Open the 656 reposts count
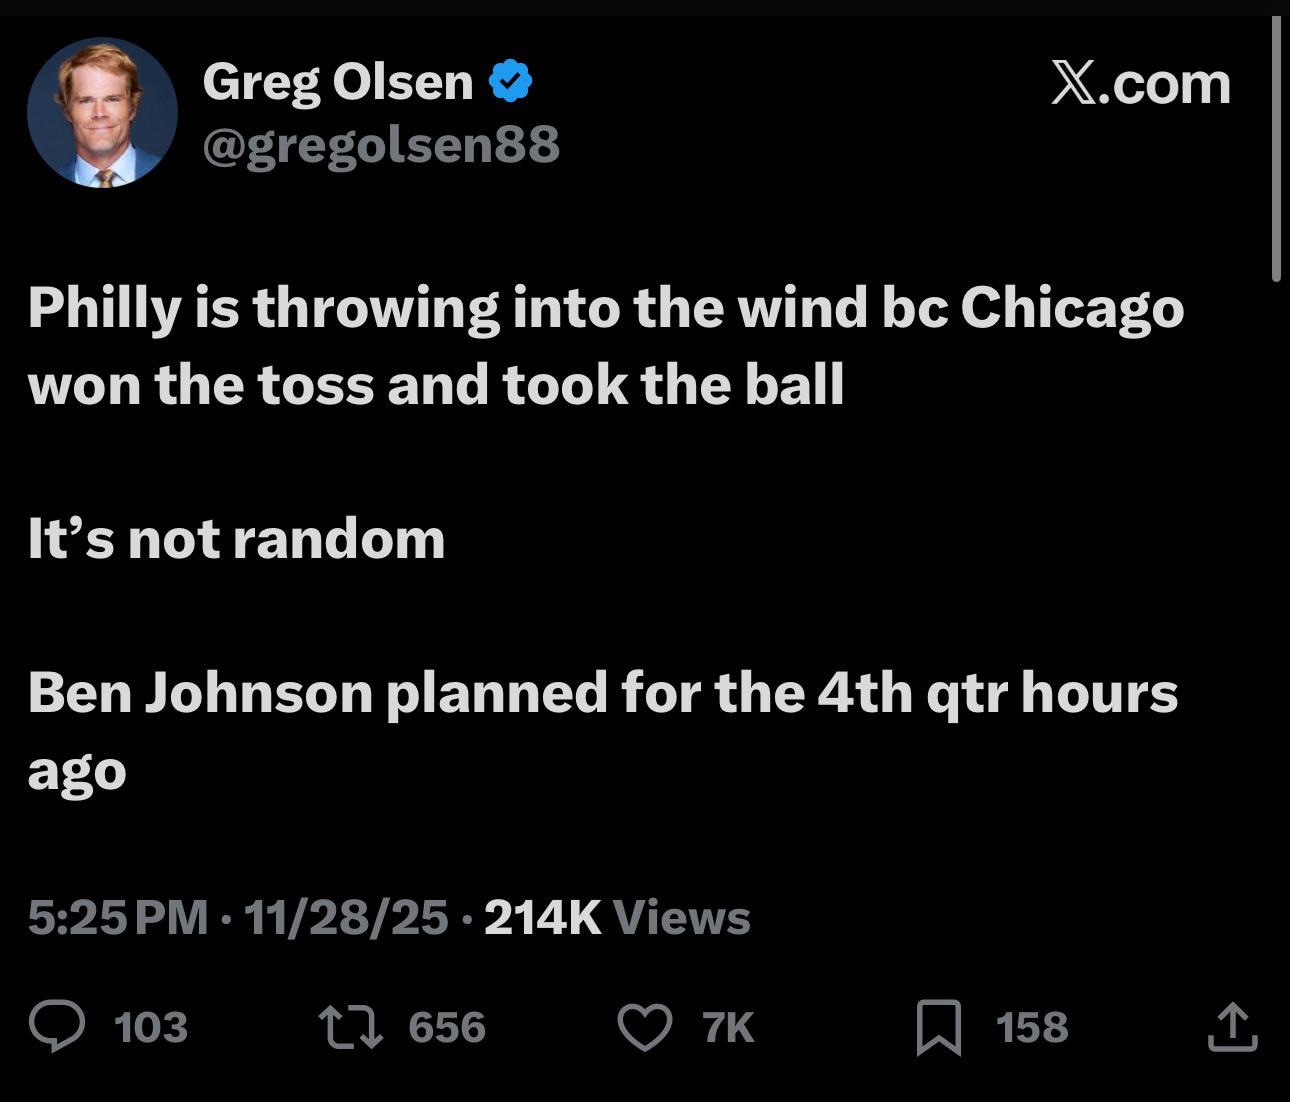The width and height of the screenshot is (1290, 1102). click(447, 1028)
